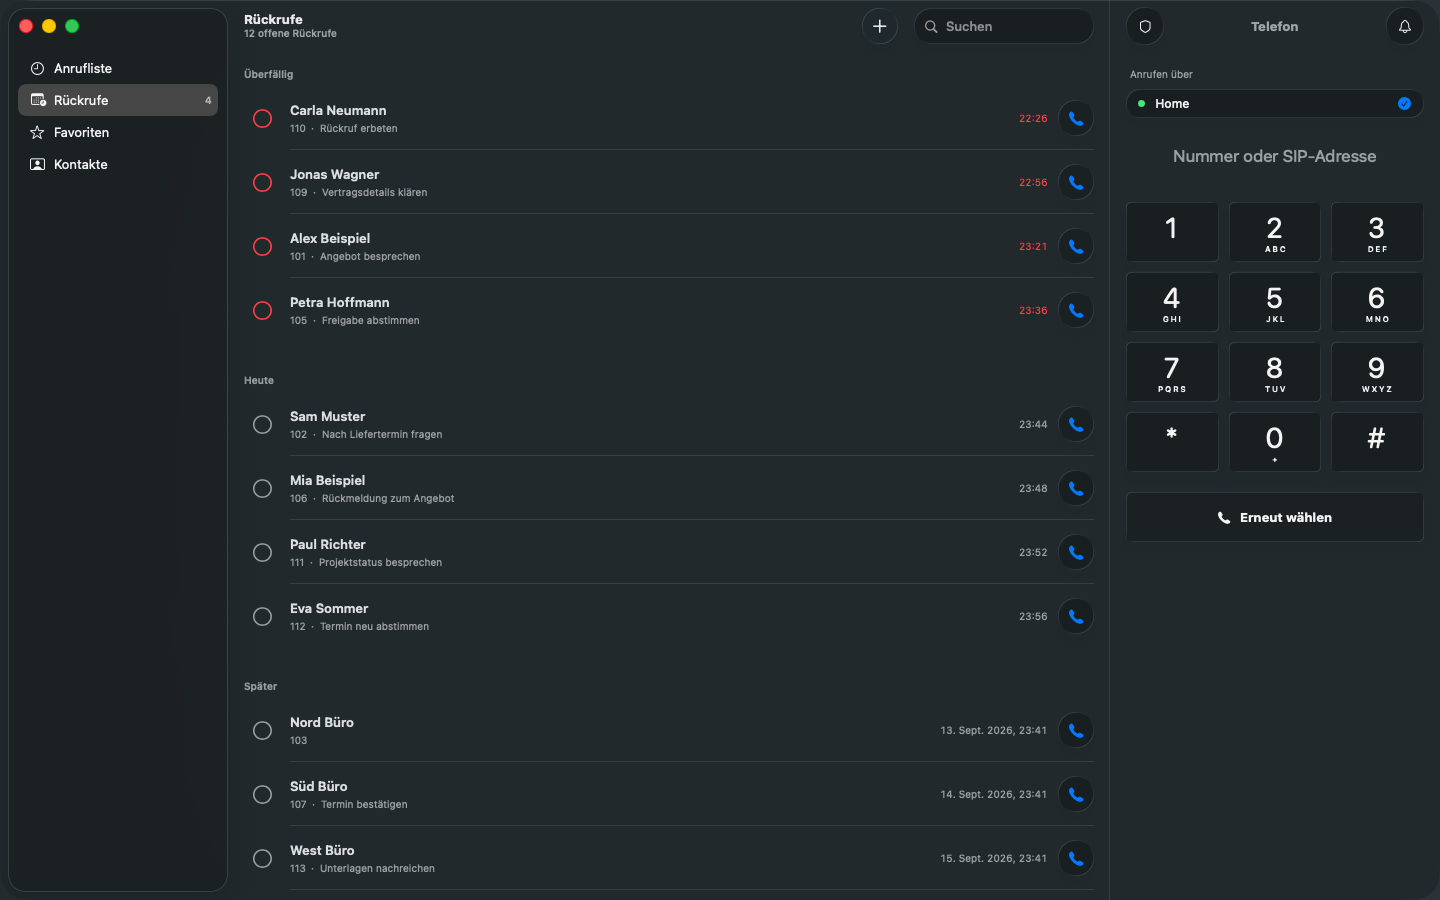Dial Eva Sommer via phone icon
Screen dimensions: 1440x900
coord(1076,616)
